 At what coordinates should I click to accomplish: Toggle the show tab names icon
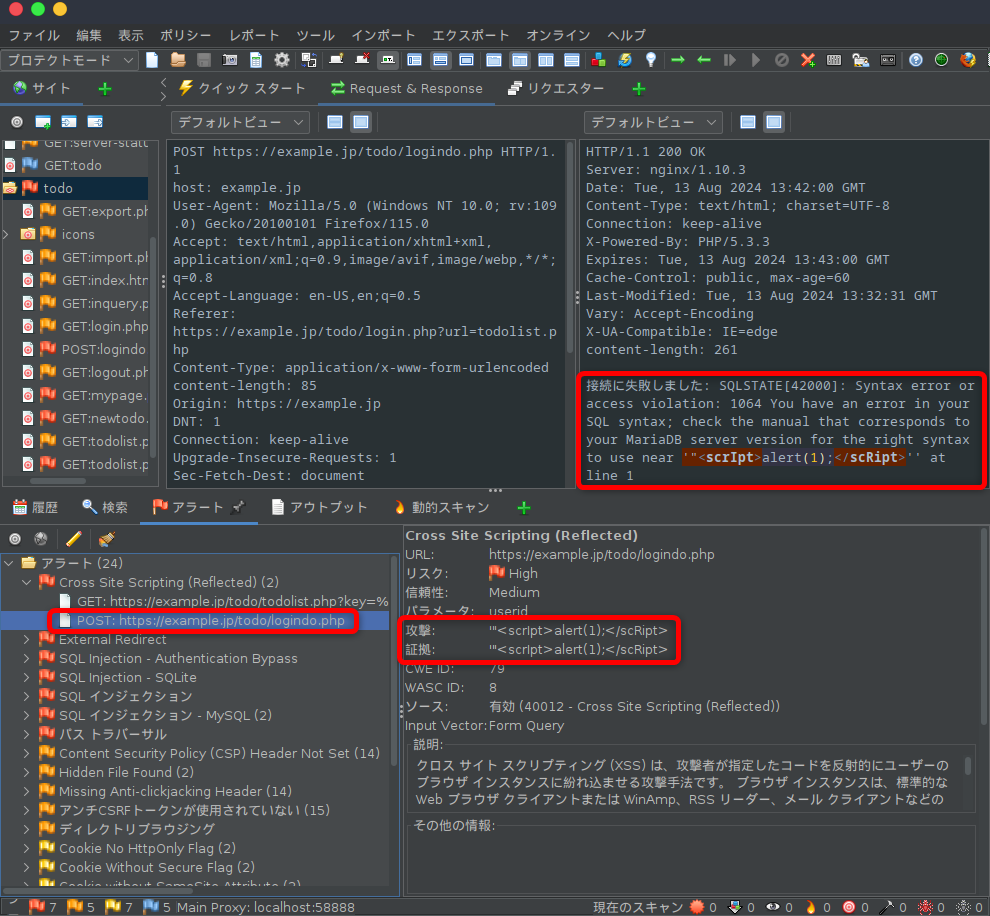point(388,60)
